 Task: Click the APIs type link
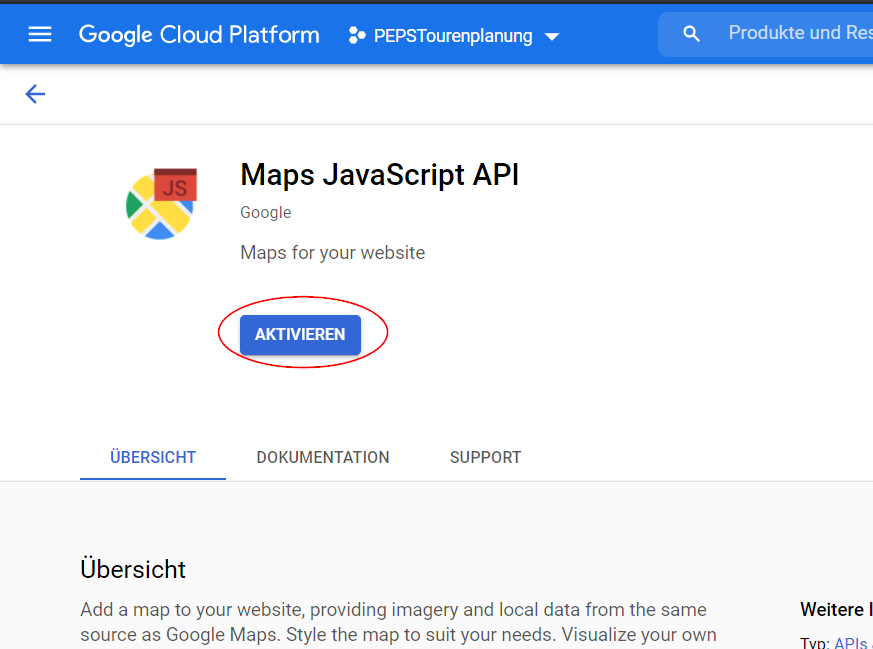coord(850,643)
